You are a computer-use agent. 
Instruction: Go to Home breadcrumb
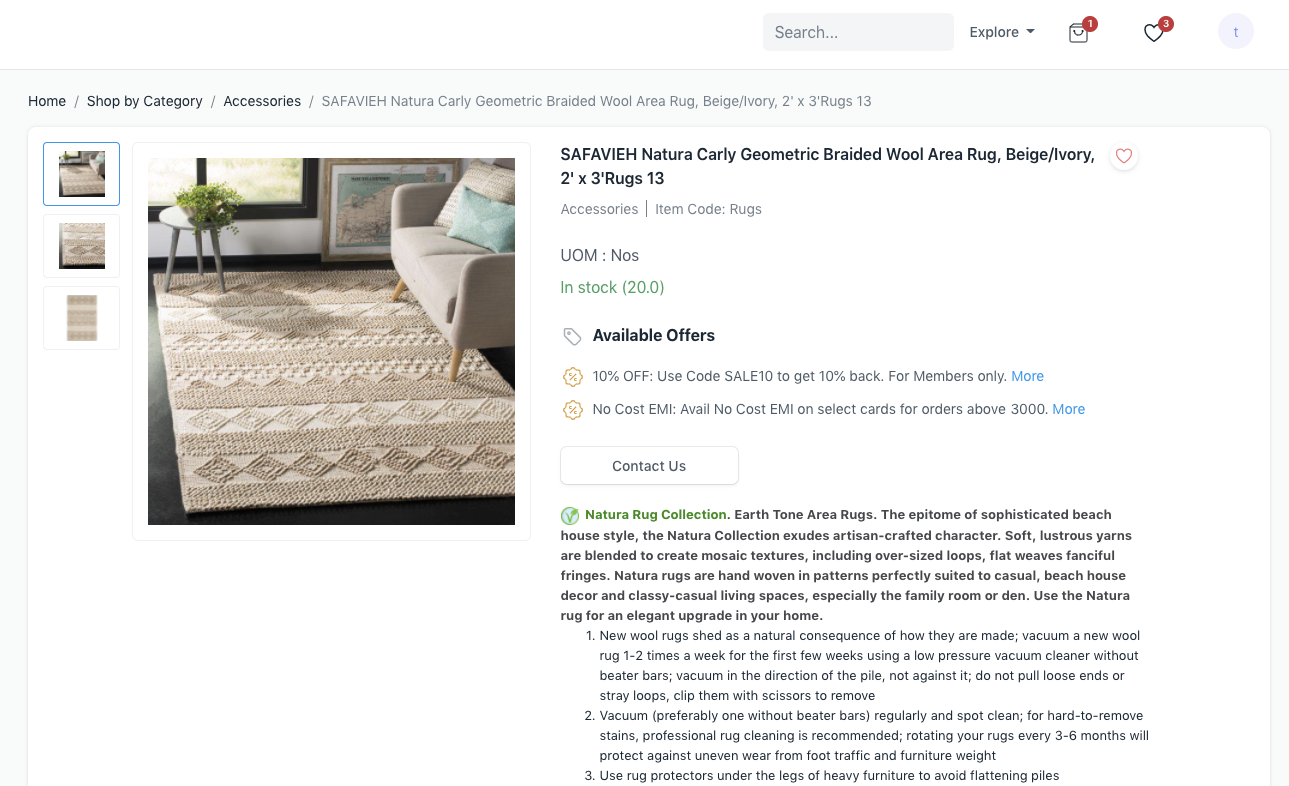47,101
